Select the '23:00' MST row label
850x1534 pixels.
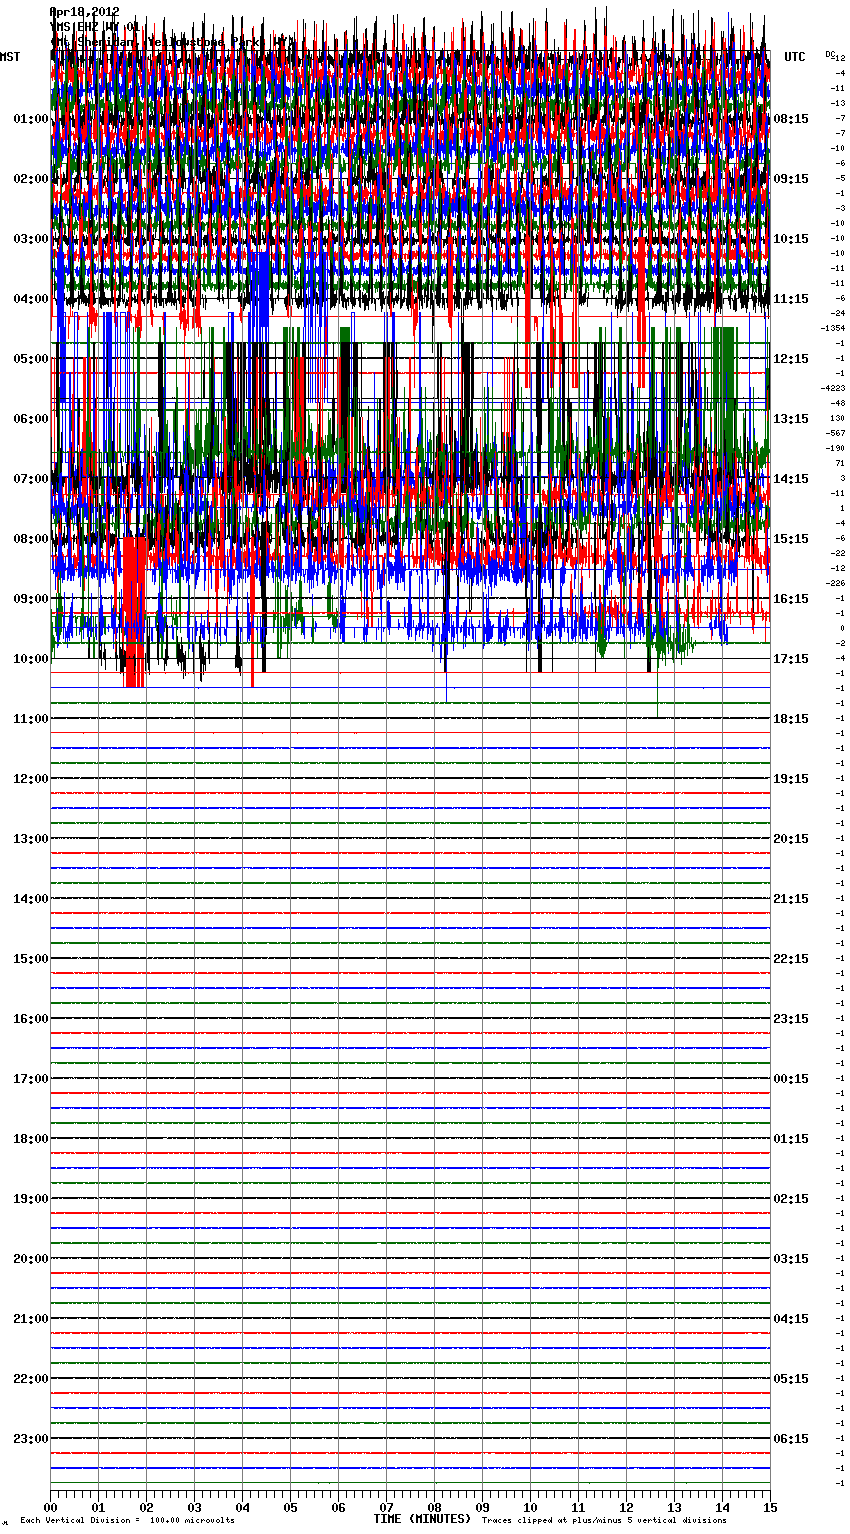pyautogui.click(x=31, y=1439)
